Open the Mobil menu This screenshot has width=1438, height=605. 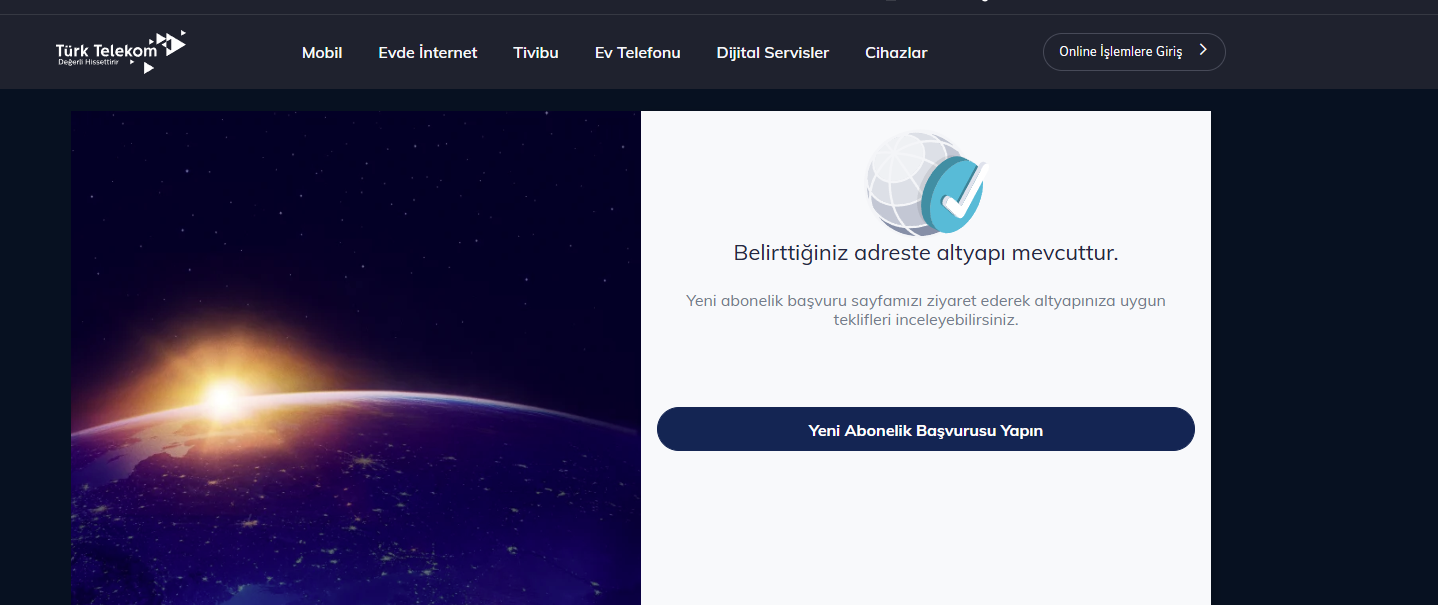pos(322,53)
